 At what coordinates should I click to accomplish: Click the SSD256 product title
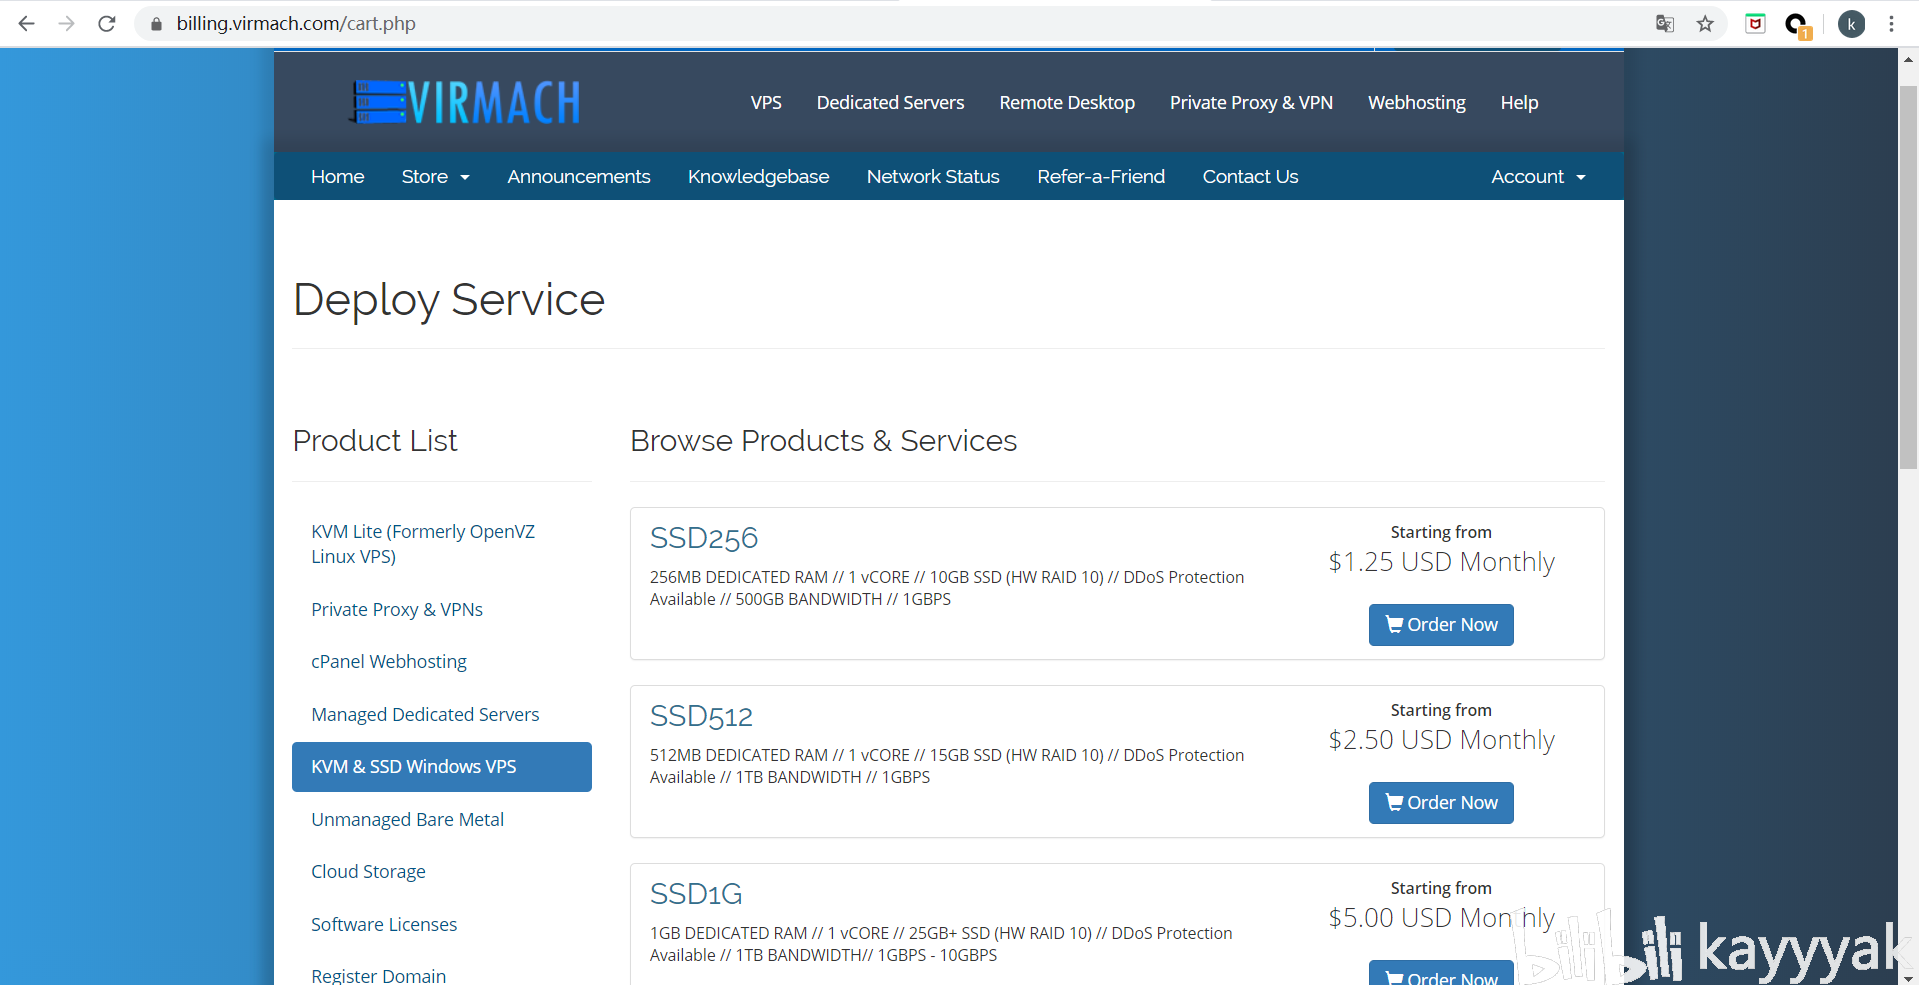click(704, 538)
